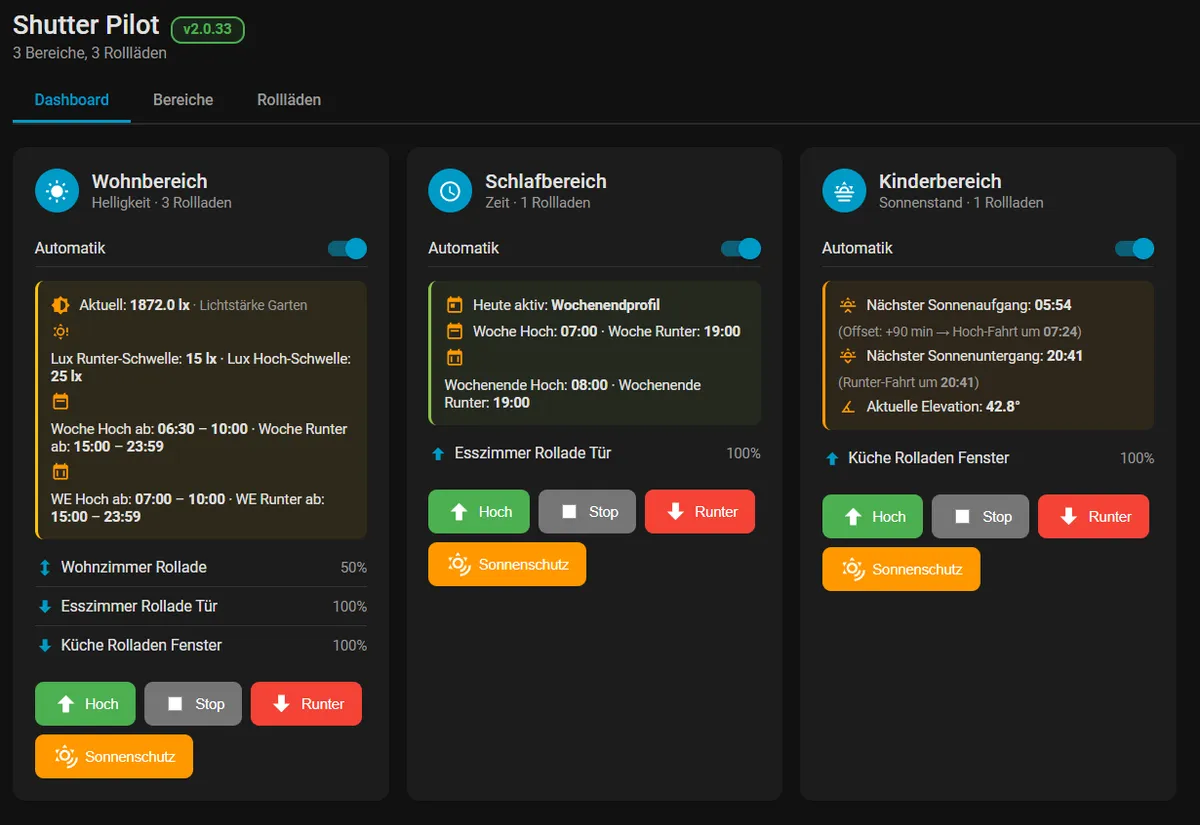Select the Wohnzimmer Rollade row label
The height and width of the screenshot is (825, 1200).
click(x=134, y=567)
